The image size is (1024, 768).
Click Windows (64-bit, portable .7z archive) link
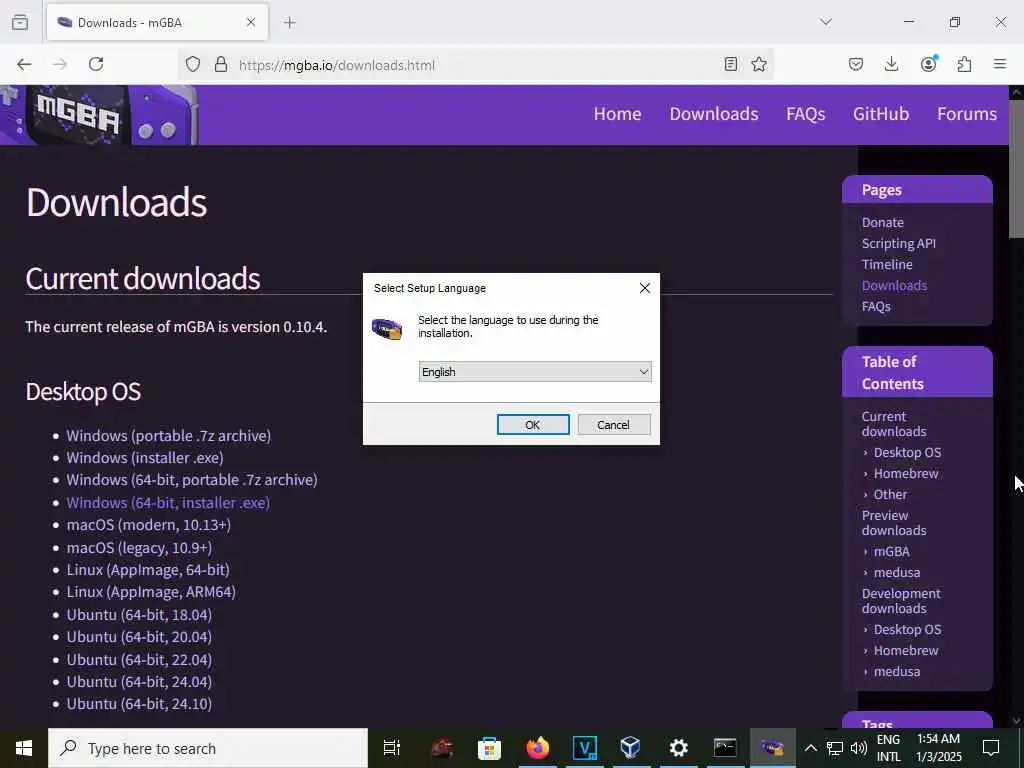[x=192, y=480]
